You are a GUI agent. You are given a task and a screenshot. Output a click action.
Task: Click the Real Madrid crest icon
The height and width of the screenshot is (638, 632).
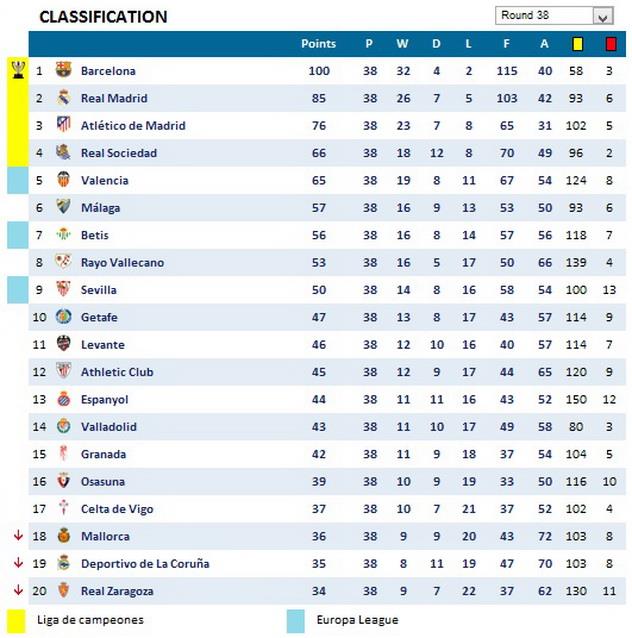(63, 98)
